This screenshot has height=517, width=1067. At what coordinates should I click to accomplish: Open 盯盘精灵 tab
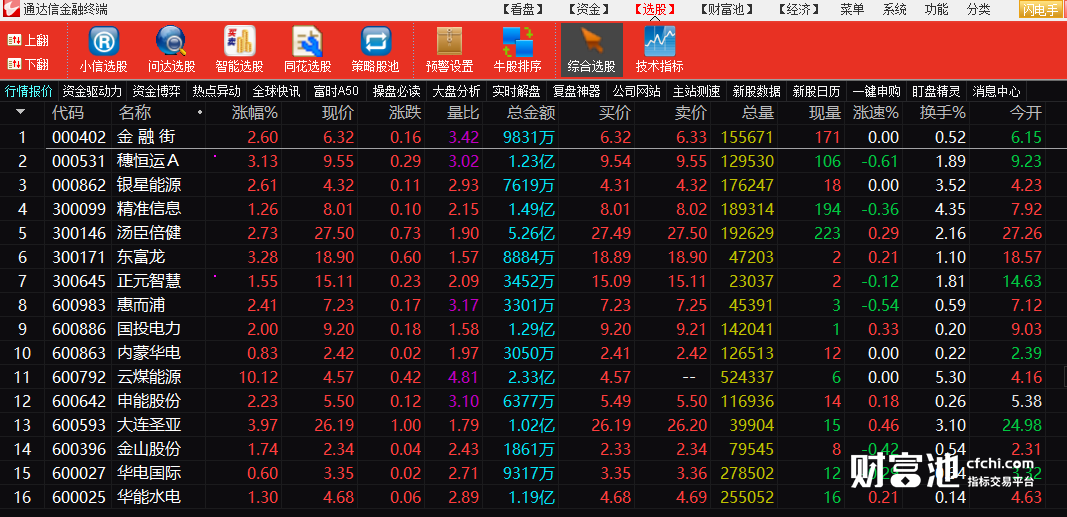pyautogui.click(x=936, y=92)
